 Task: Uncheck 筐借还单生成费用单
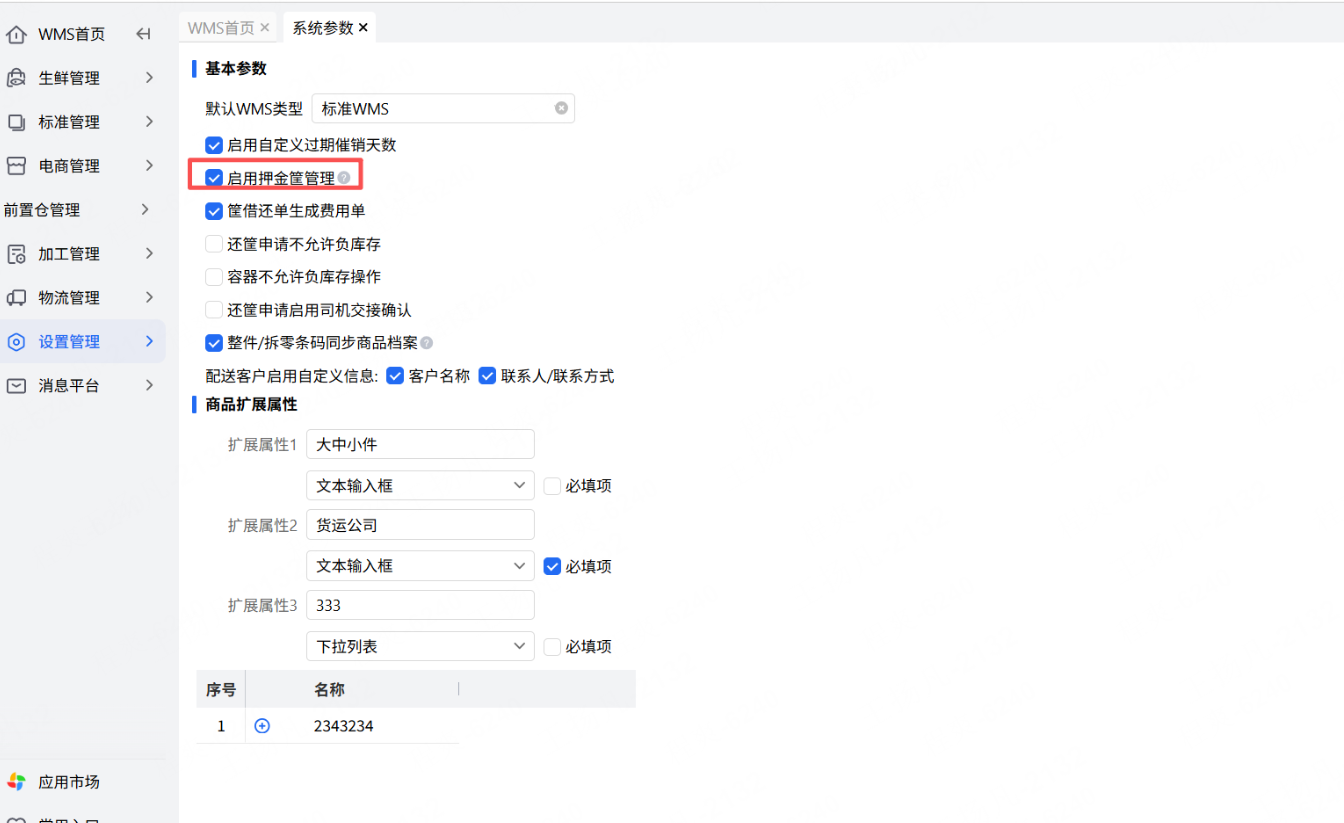pyautogui.click(x=213, y=211)
